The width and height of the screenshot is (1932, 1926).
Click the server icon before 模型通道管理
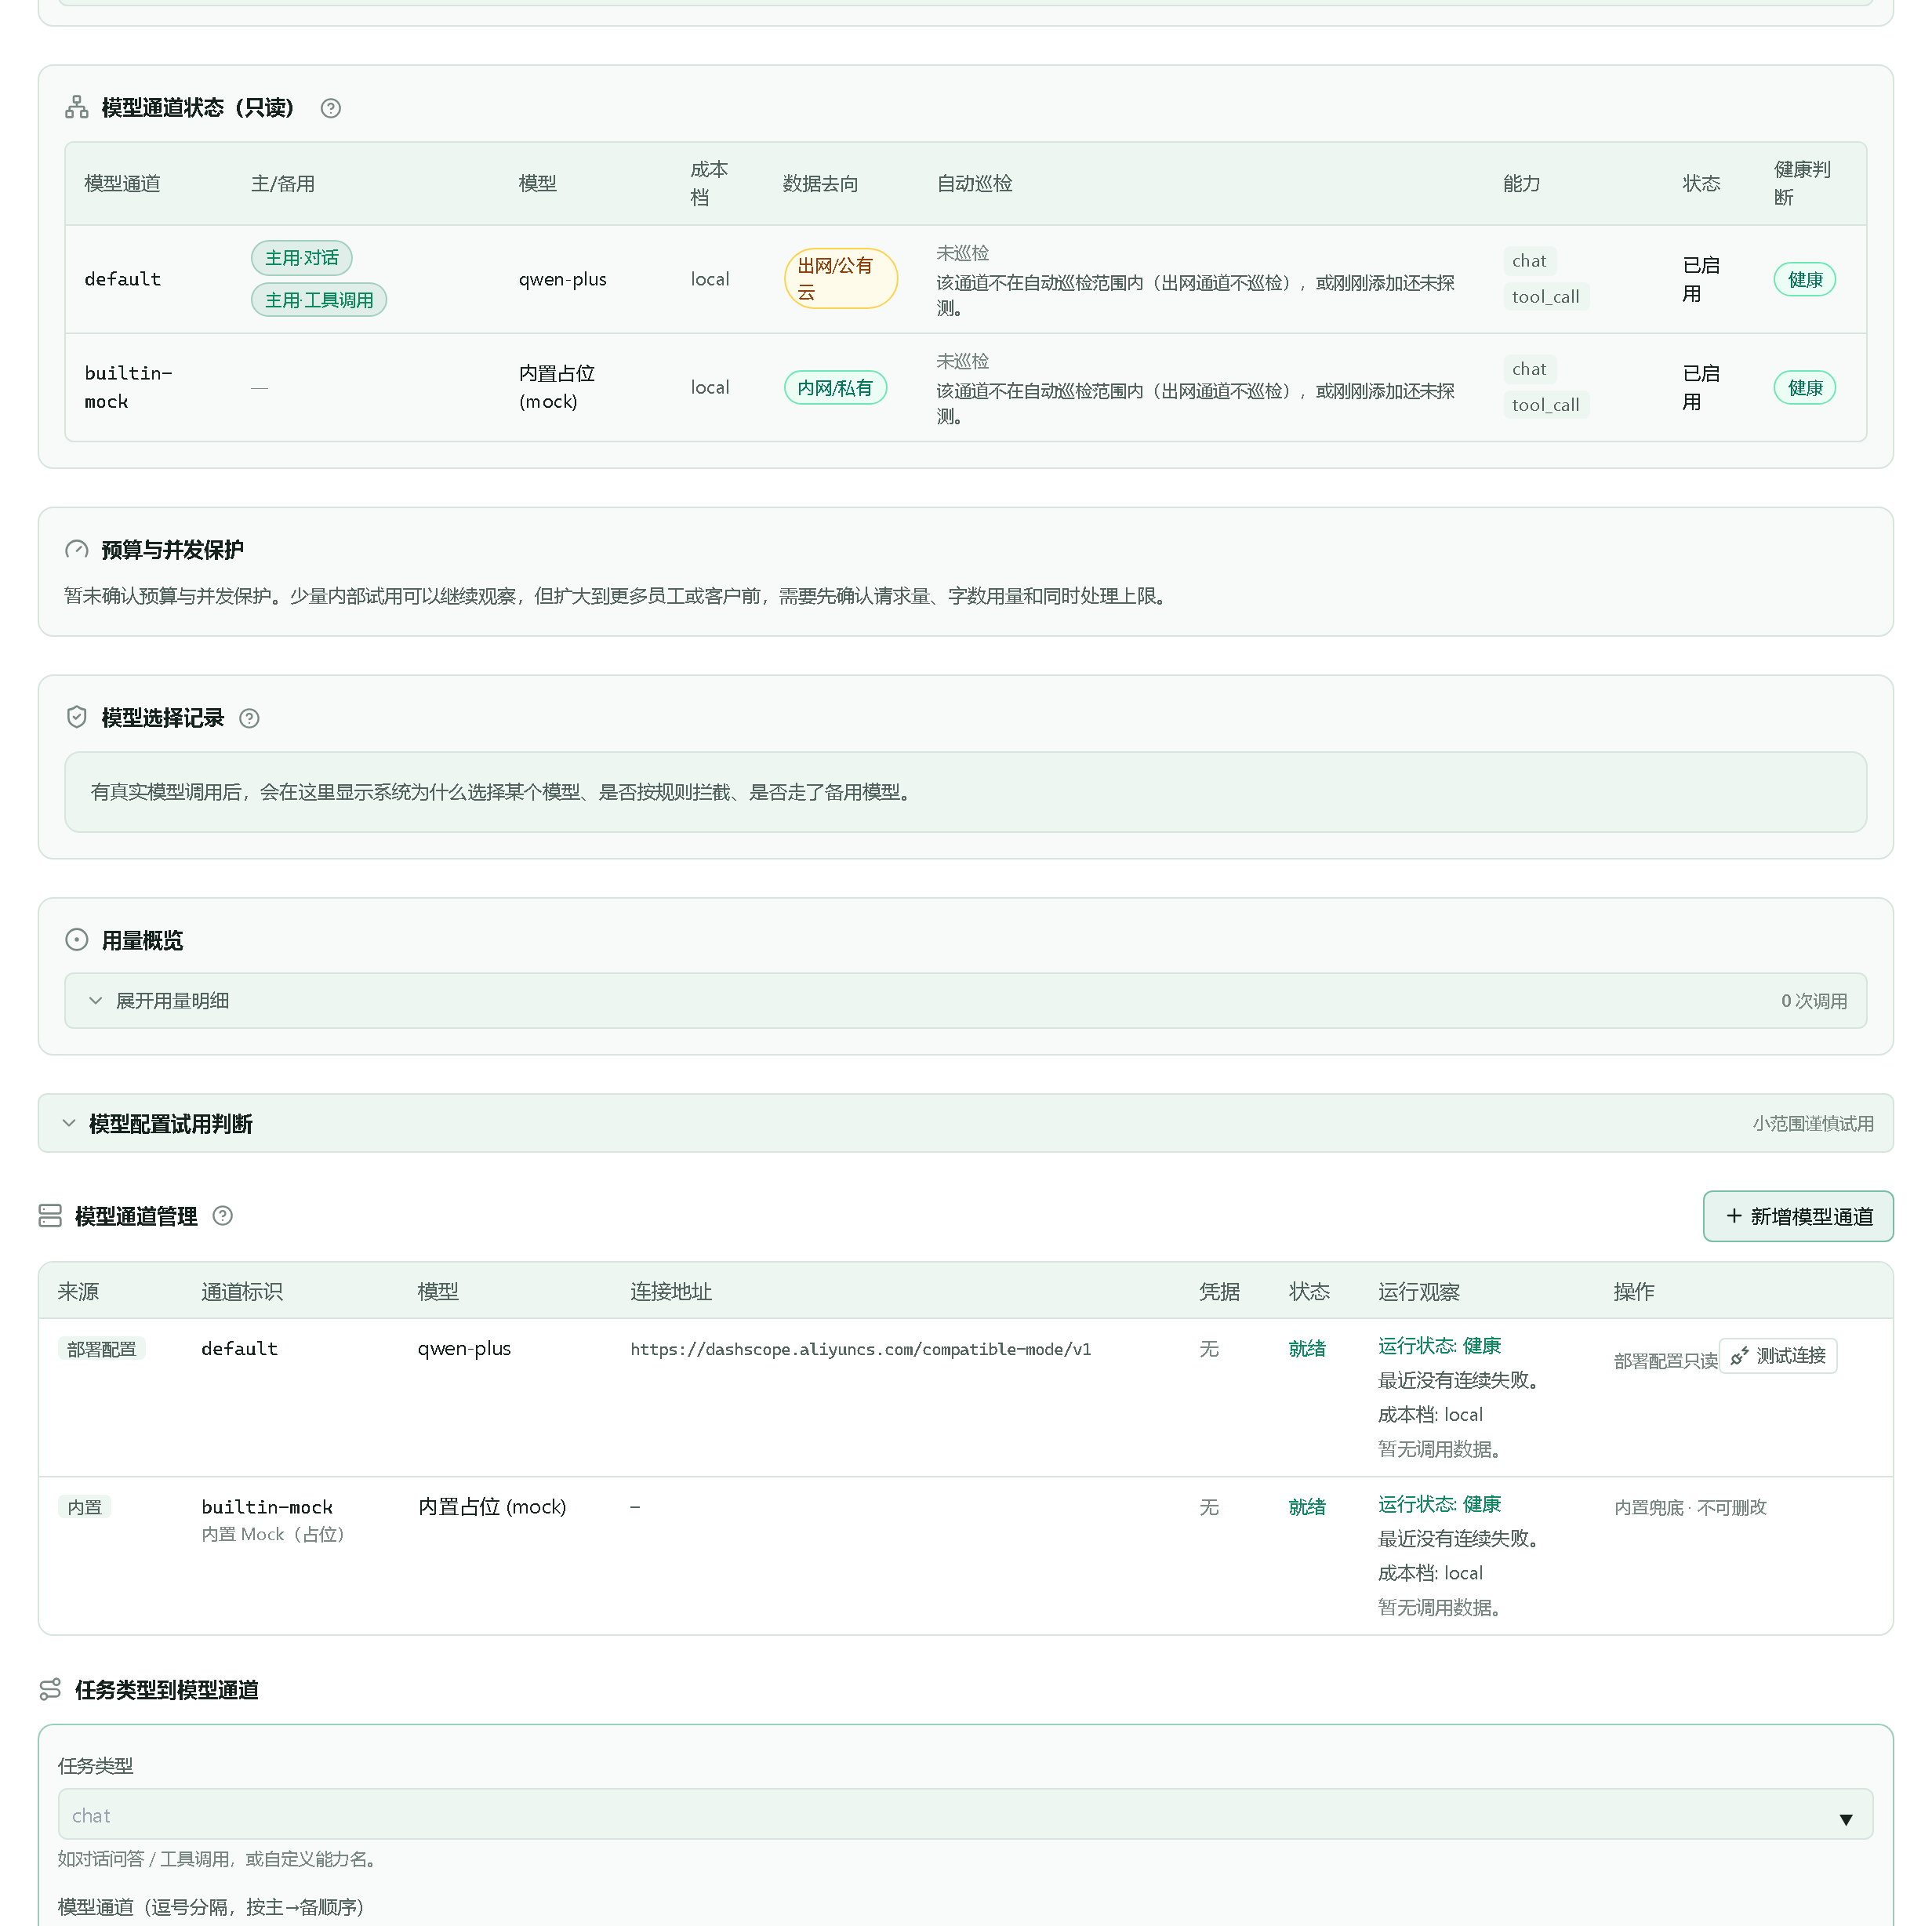pyautogui.click(x=50, y=1216)
